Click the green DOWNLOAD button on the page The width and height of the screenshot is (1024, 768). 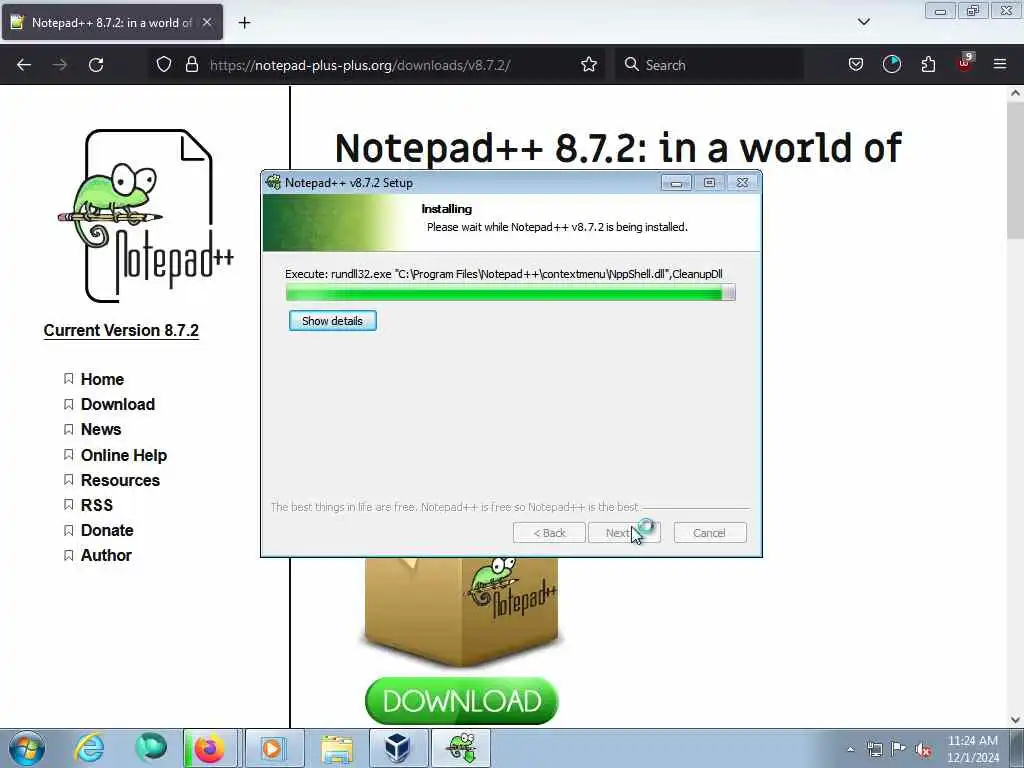(x=462, y=701)
